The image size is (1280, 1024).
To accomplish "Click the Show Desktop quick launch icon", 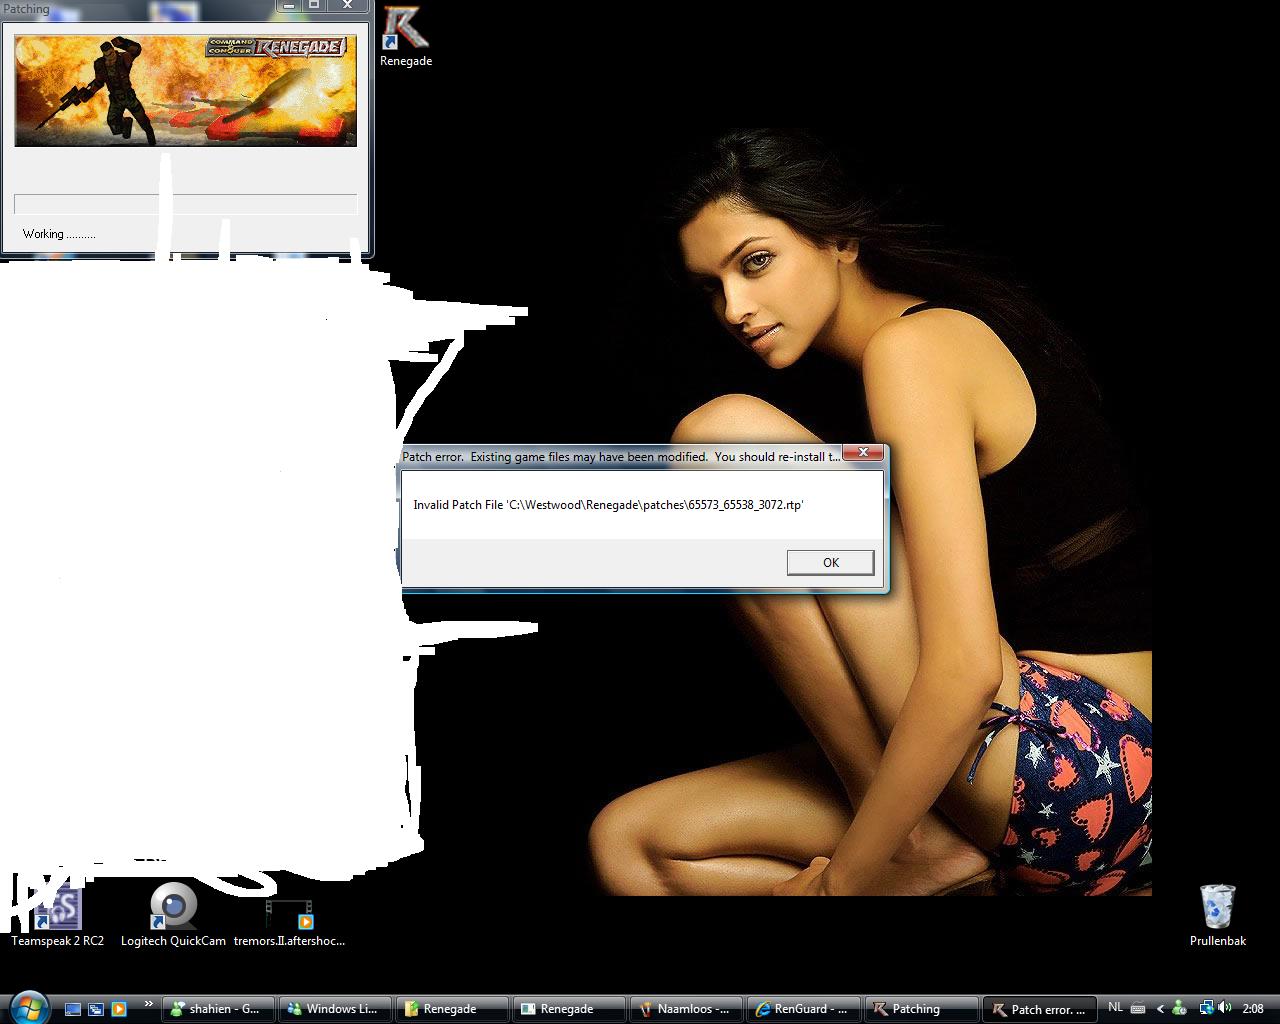I will click(73, 1009).
